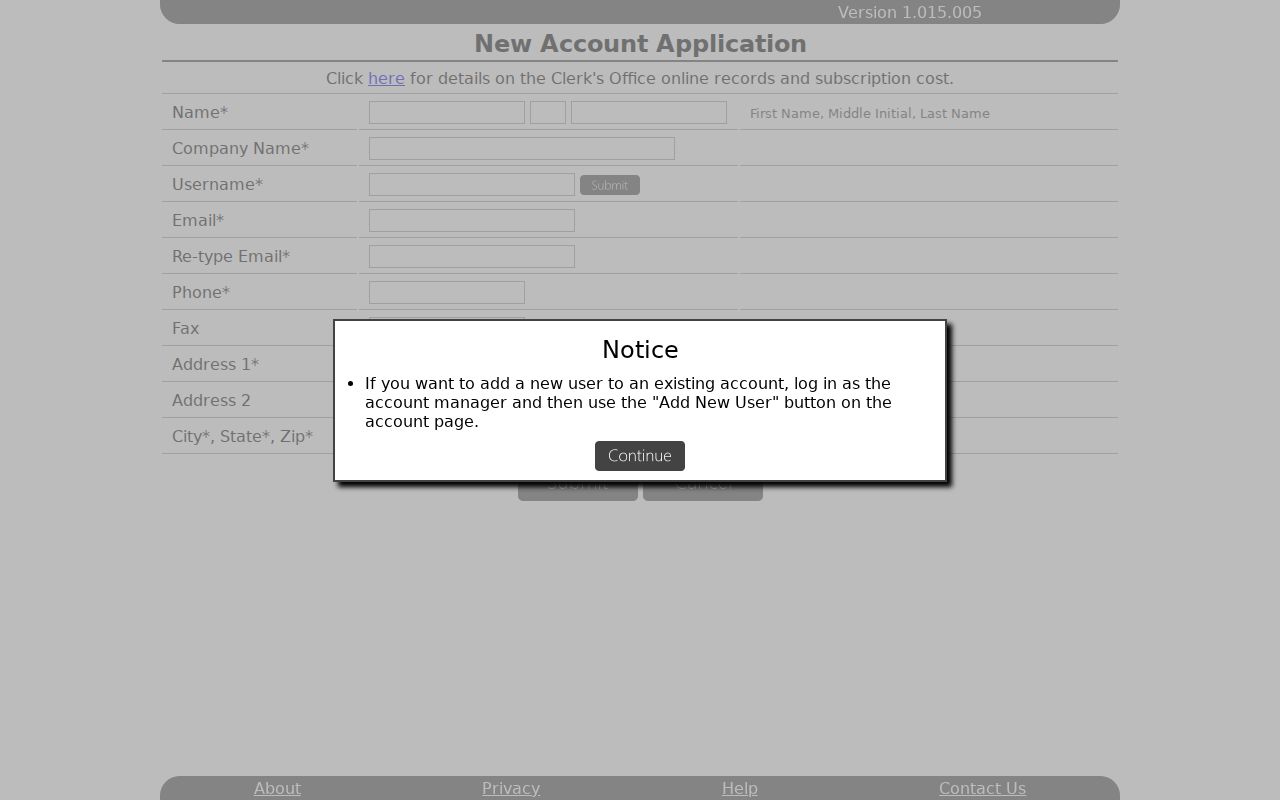Click the Phone number field
Image resolution: width=1280 pixels, height=800 pixels.
pyautogui.click(x=447, y=292)
